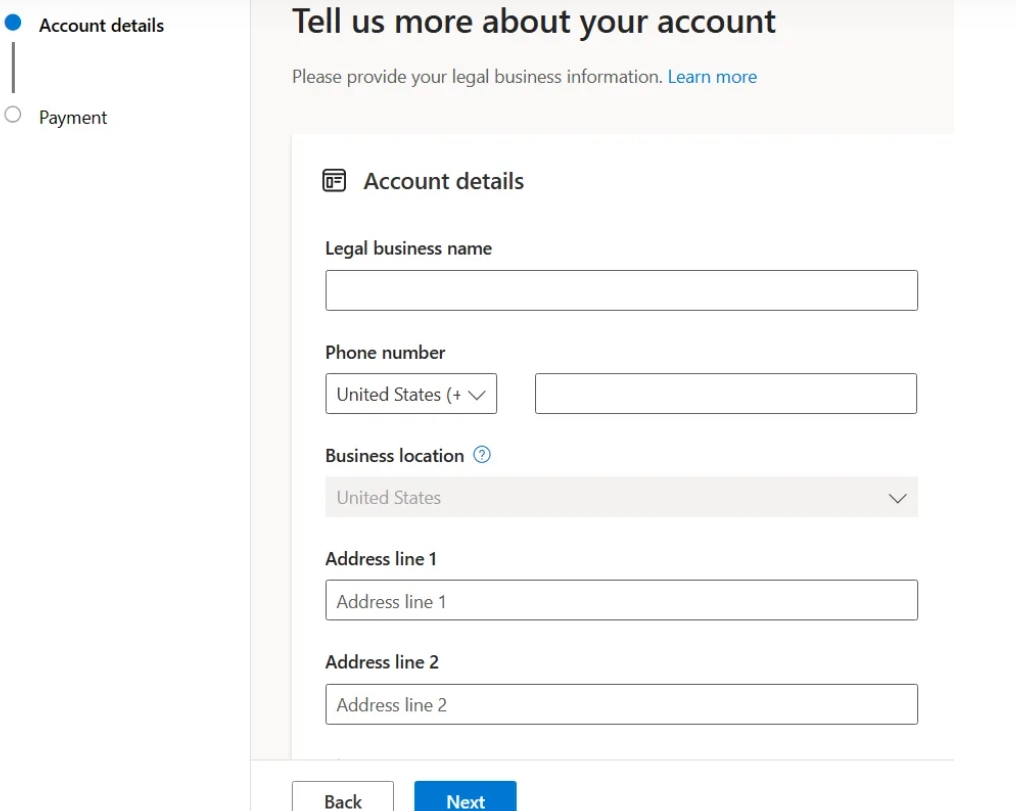This screenshot has width=1016, height=811.
Task: Open the Account details step label
Action: tap(101, 25)
